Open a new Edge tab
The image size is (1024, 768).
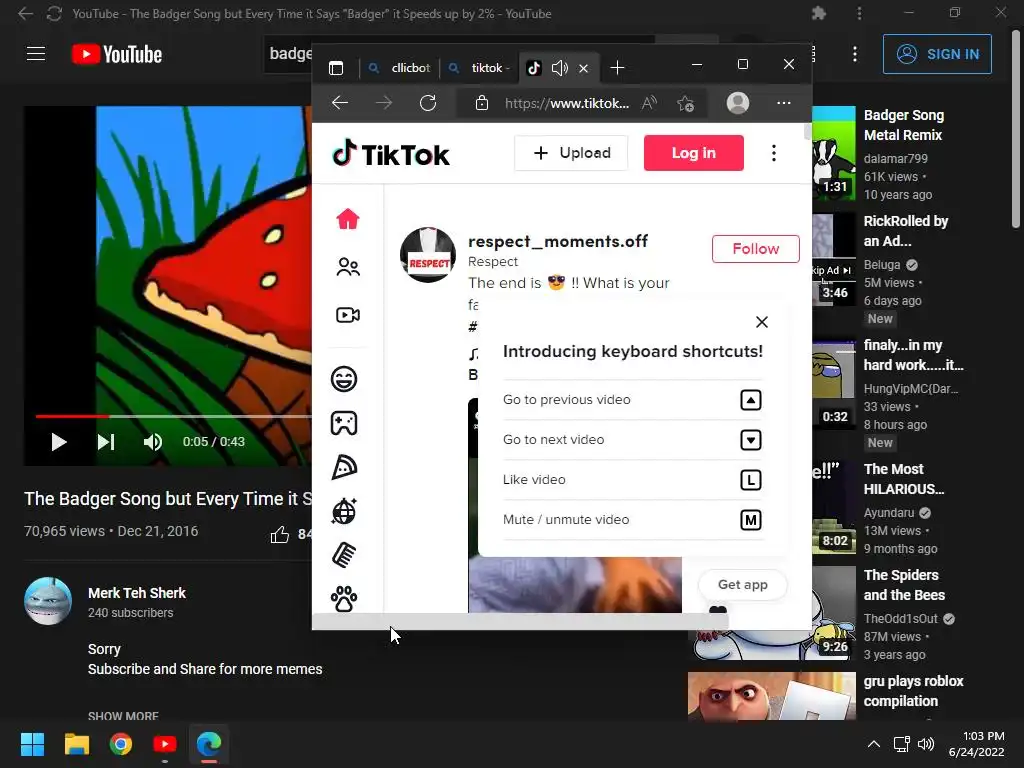point(617,67)
